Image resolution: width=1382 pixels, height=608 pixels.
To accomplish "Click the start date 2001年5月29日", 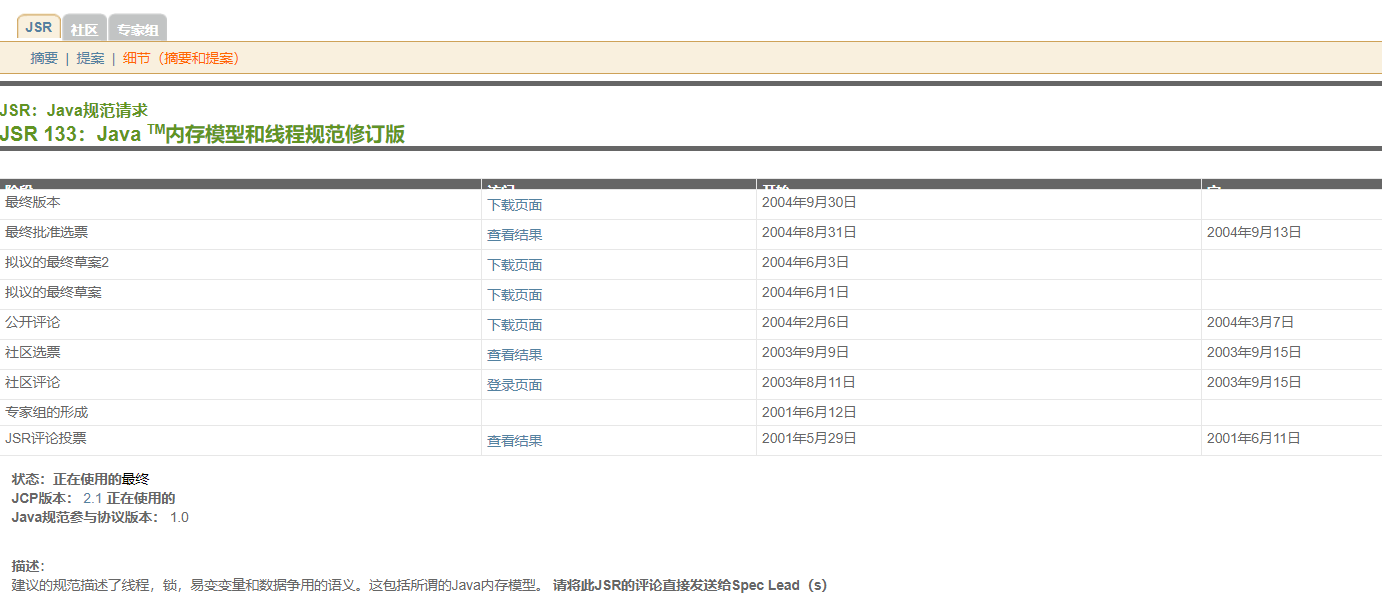I will coord(809,438).
